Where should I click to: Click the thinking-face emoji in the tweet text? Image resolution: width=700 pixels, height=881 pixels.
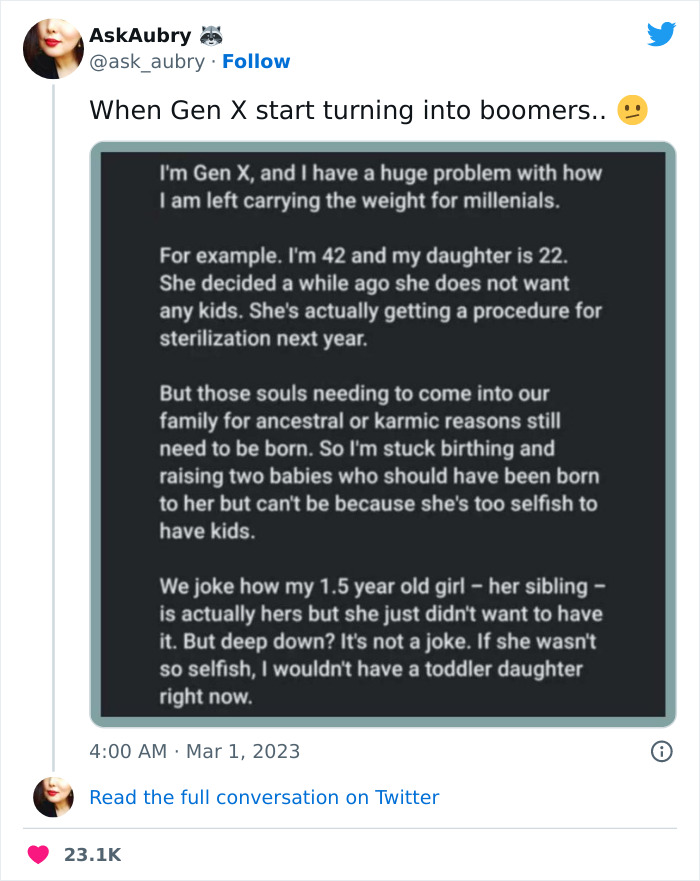(x=634, y=109)
